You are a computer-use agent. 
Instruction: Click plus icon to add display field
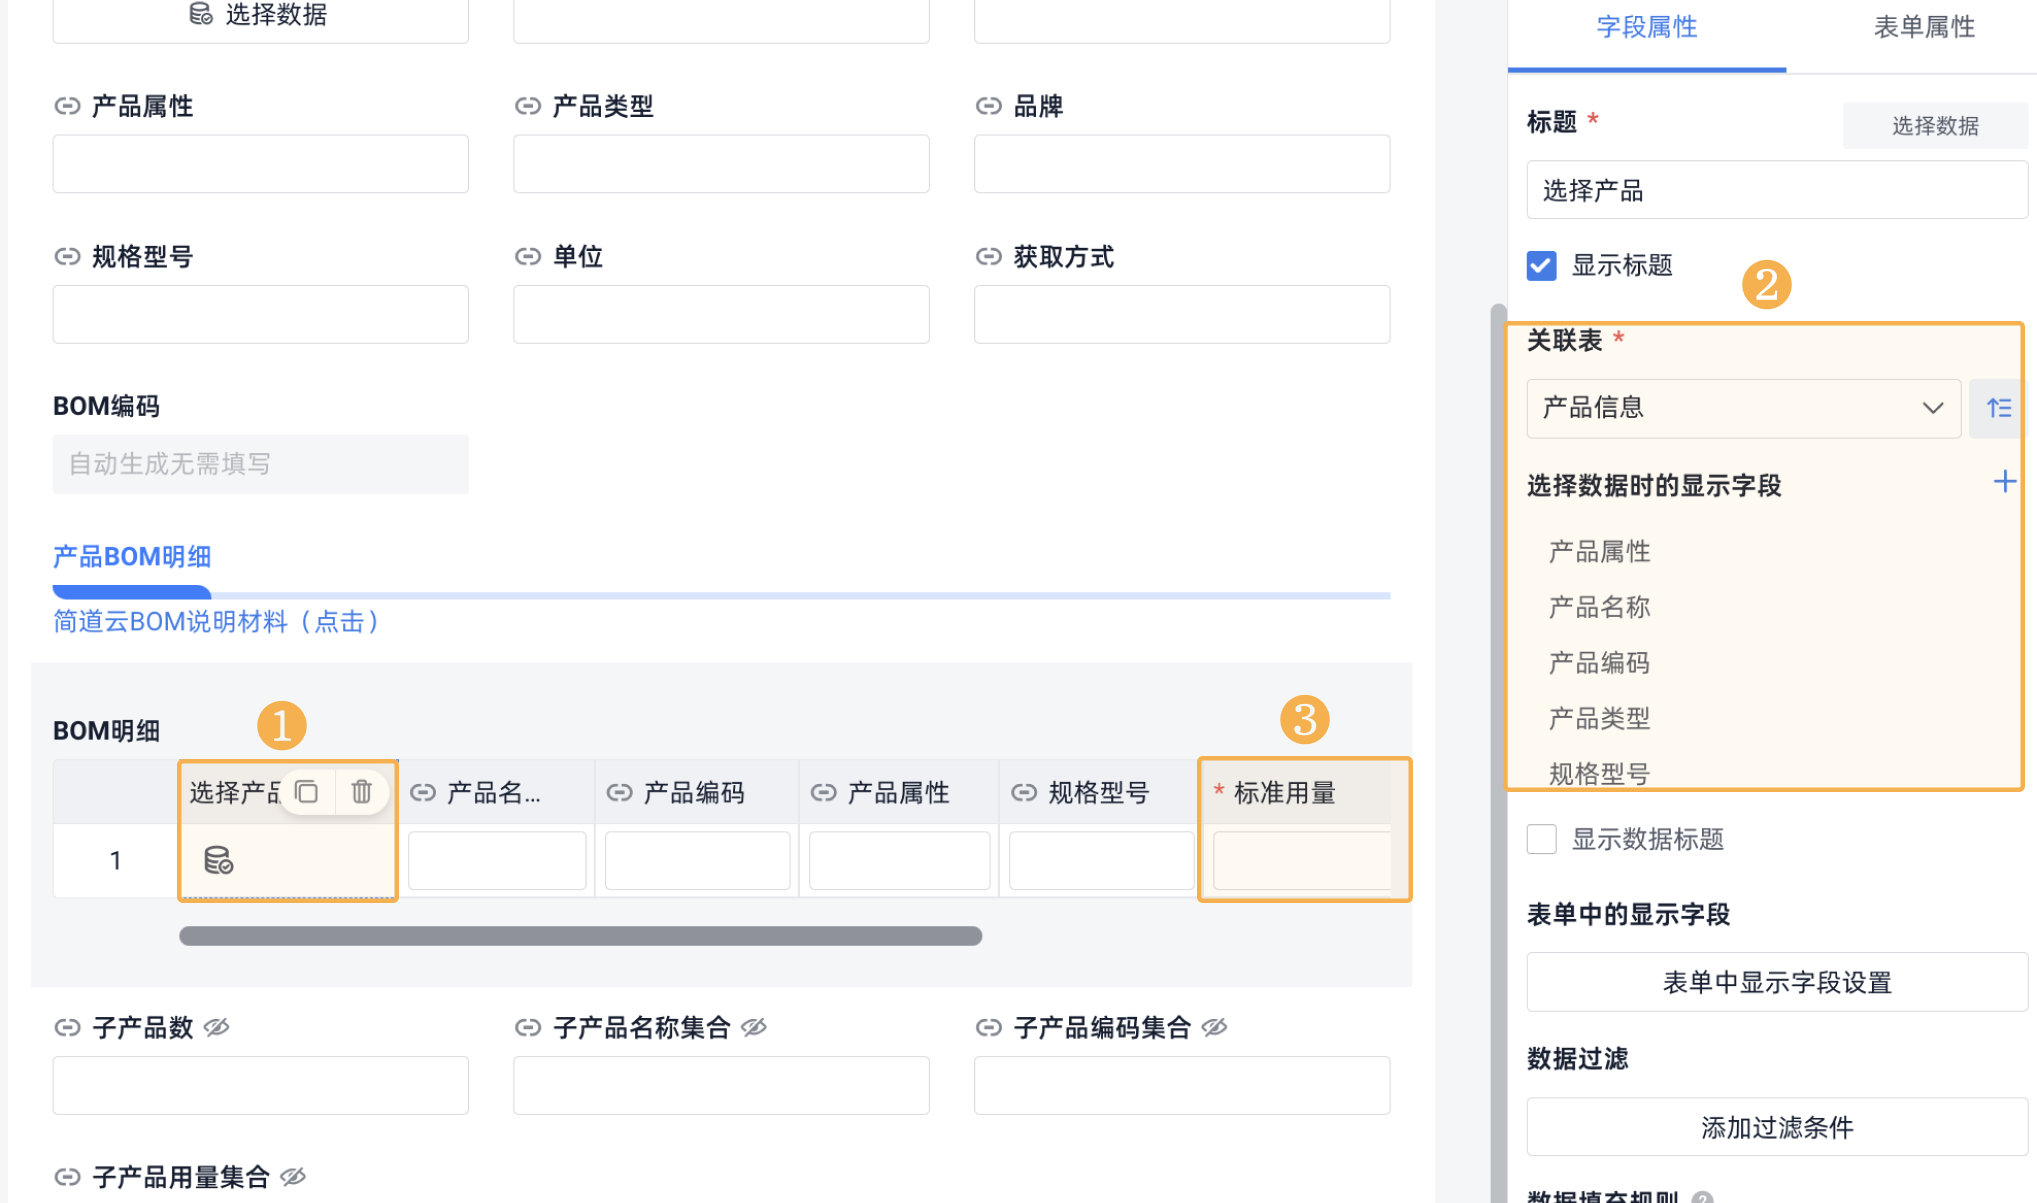coord(2004,482)
